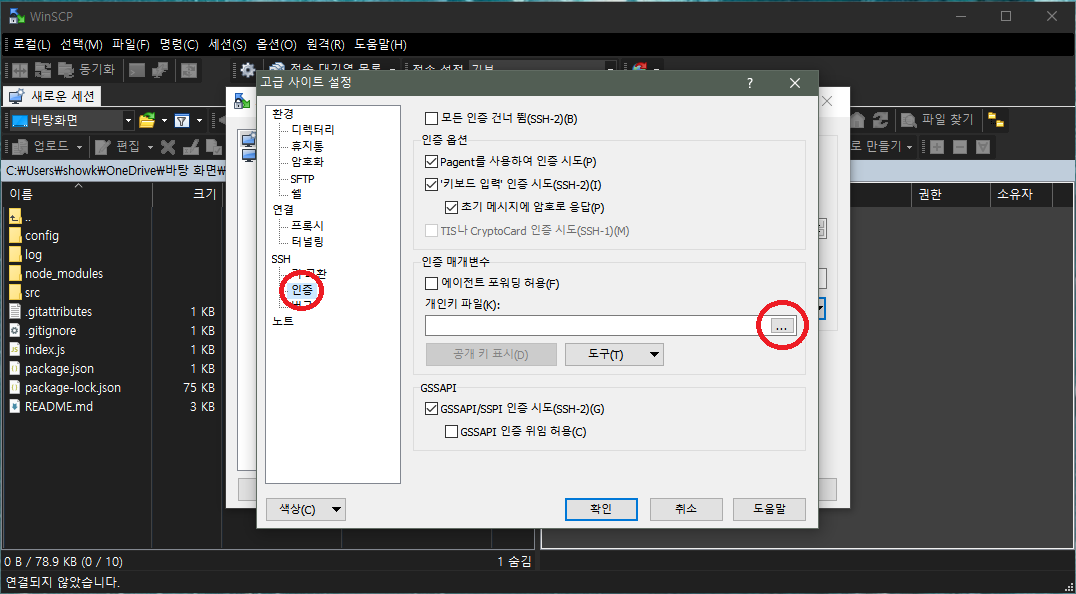
Task: Expand the 업로드 dropdown arrow
Action: (80, 147)
